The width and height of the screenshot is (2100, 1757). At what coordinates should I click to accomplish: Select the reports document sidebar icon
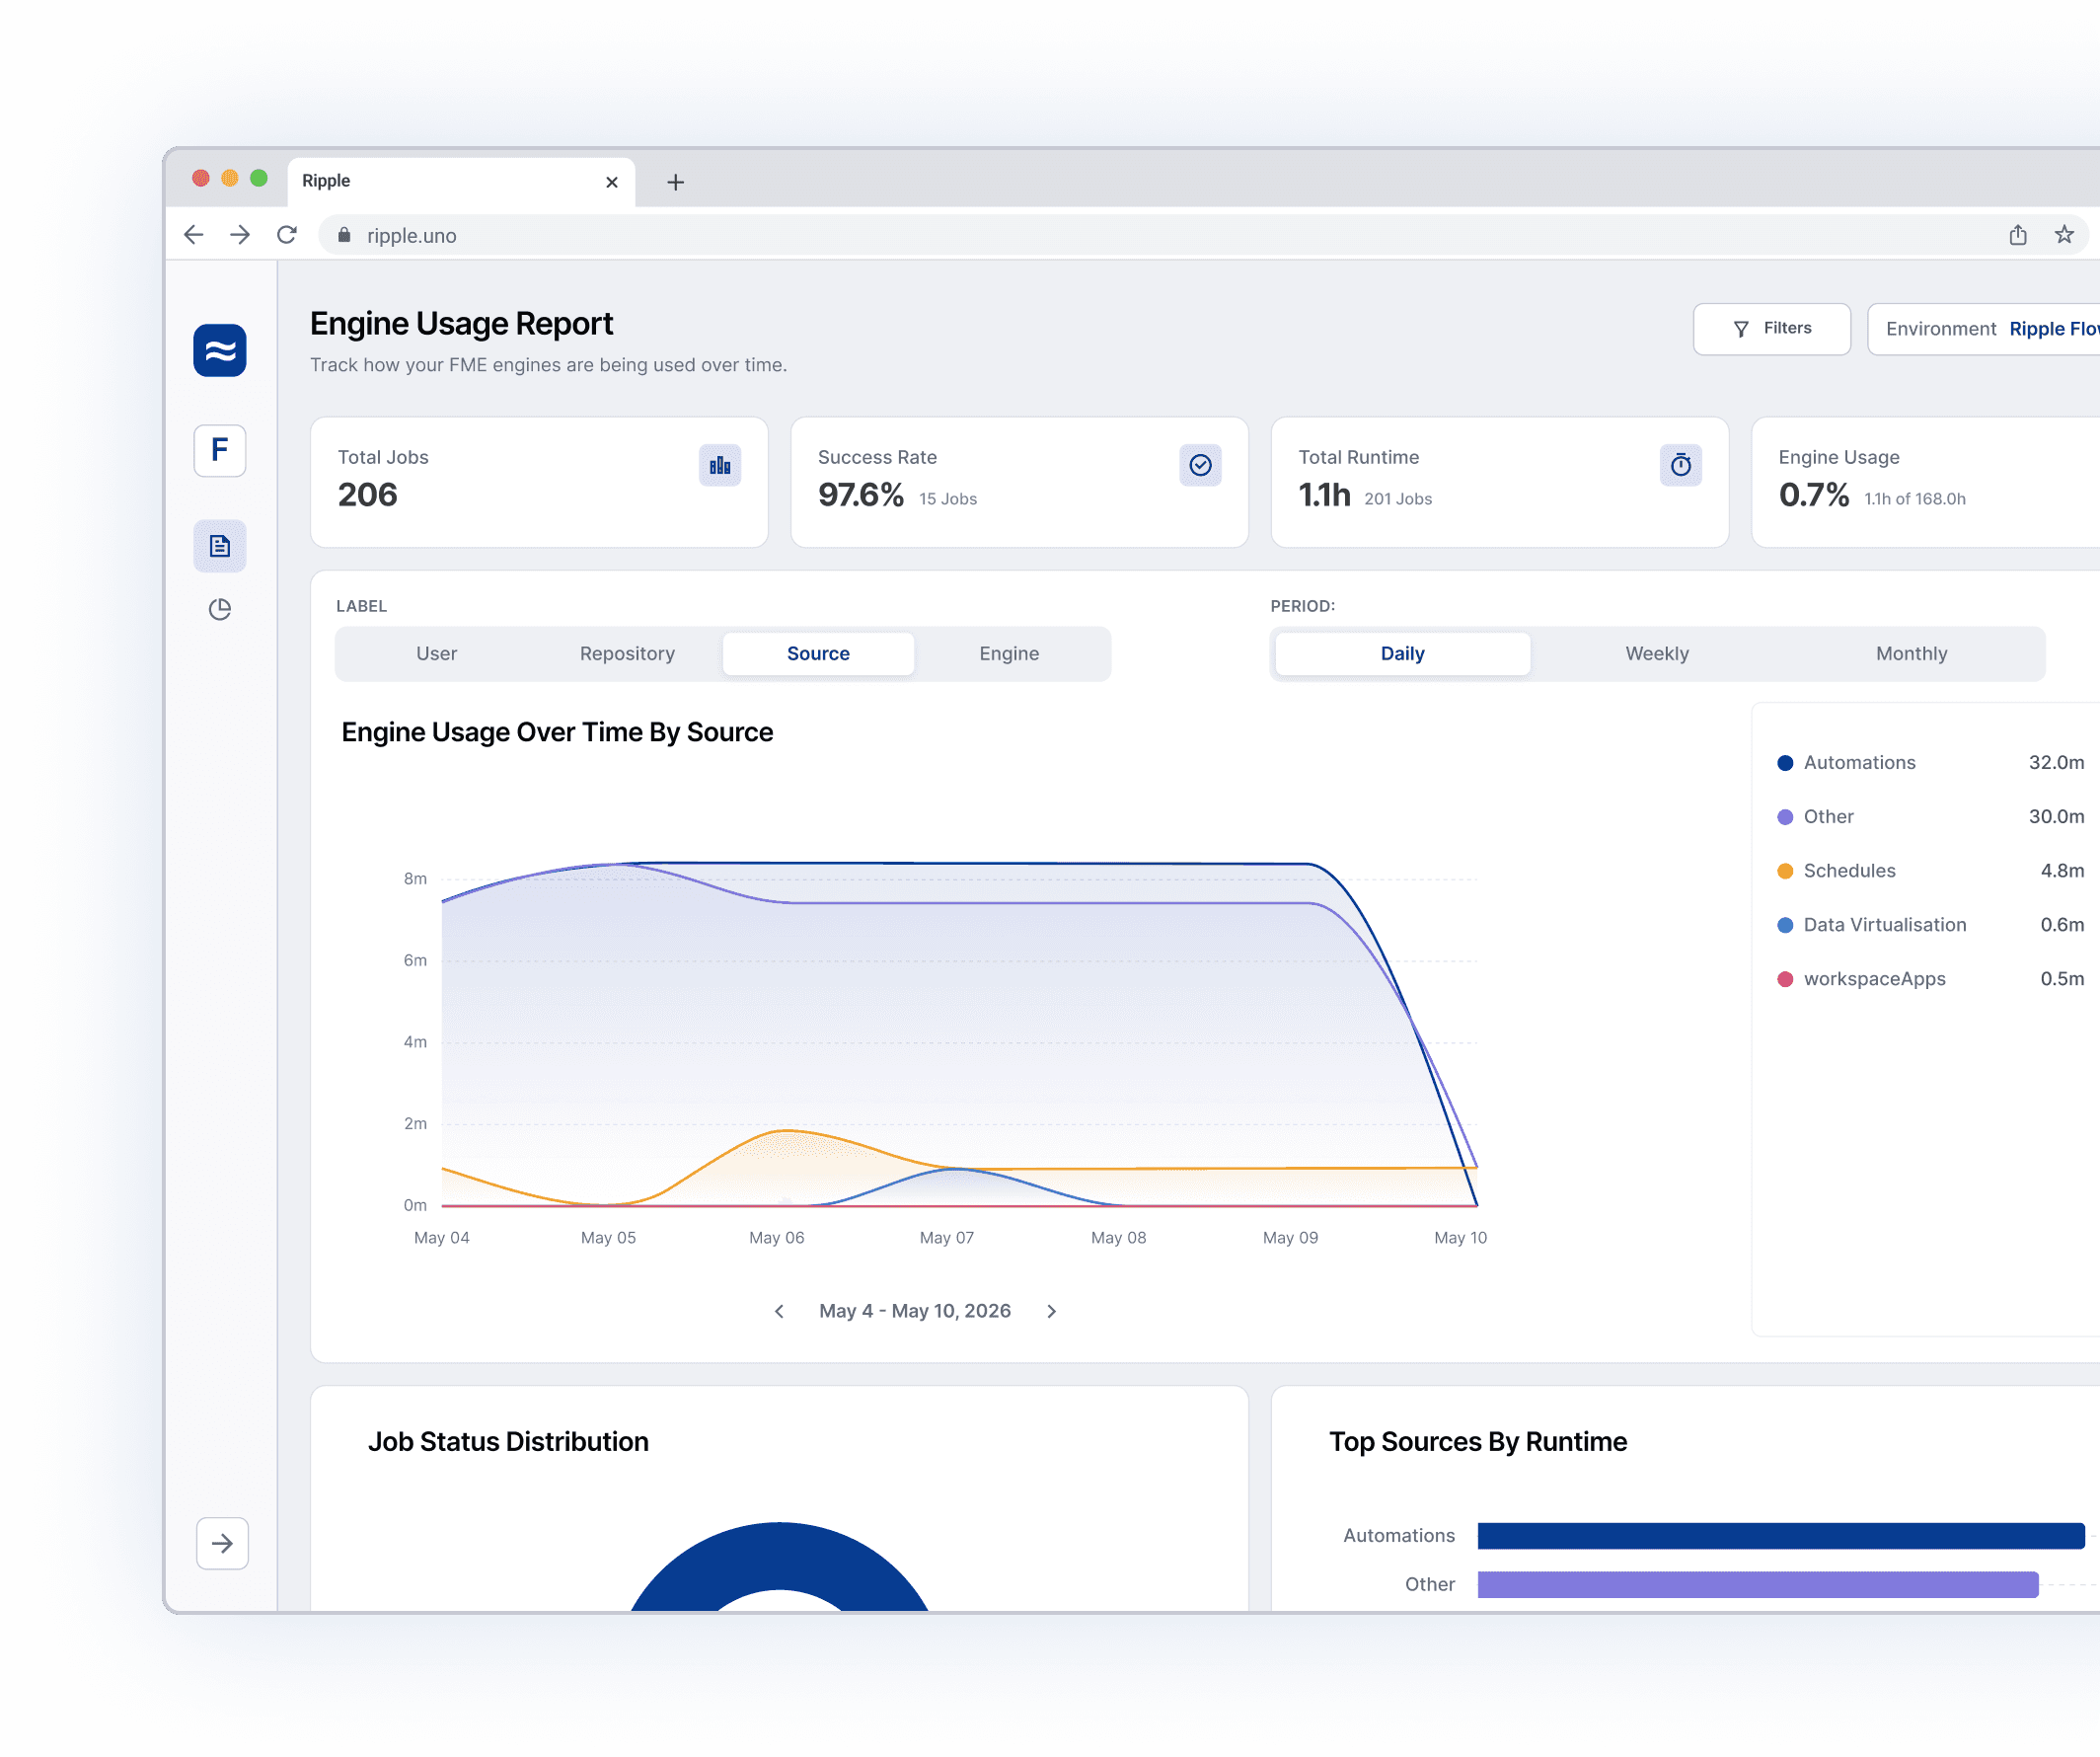(x=220, y=546)
